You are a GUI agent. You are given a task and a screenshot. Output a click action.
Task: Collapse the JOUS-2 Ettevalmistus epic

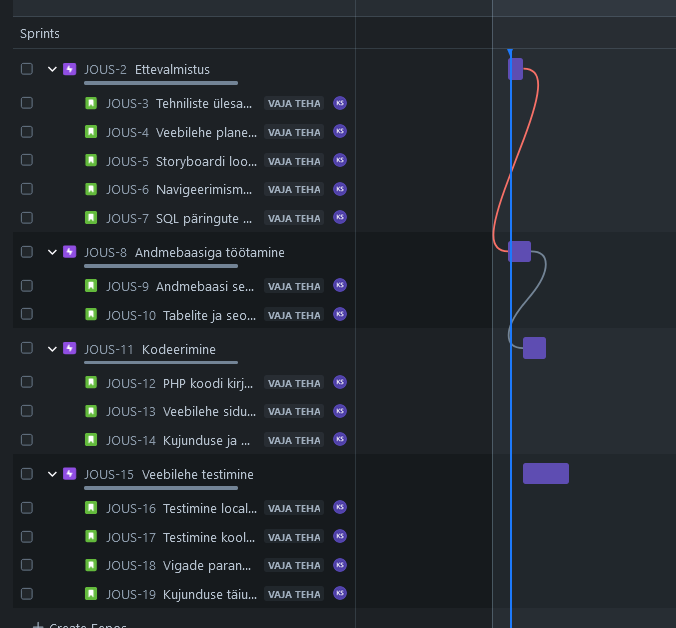52,69
